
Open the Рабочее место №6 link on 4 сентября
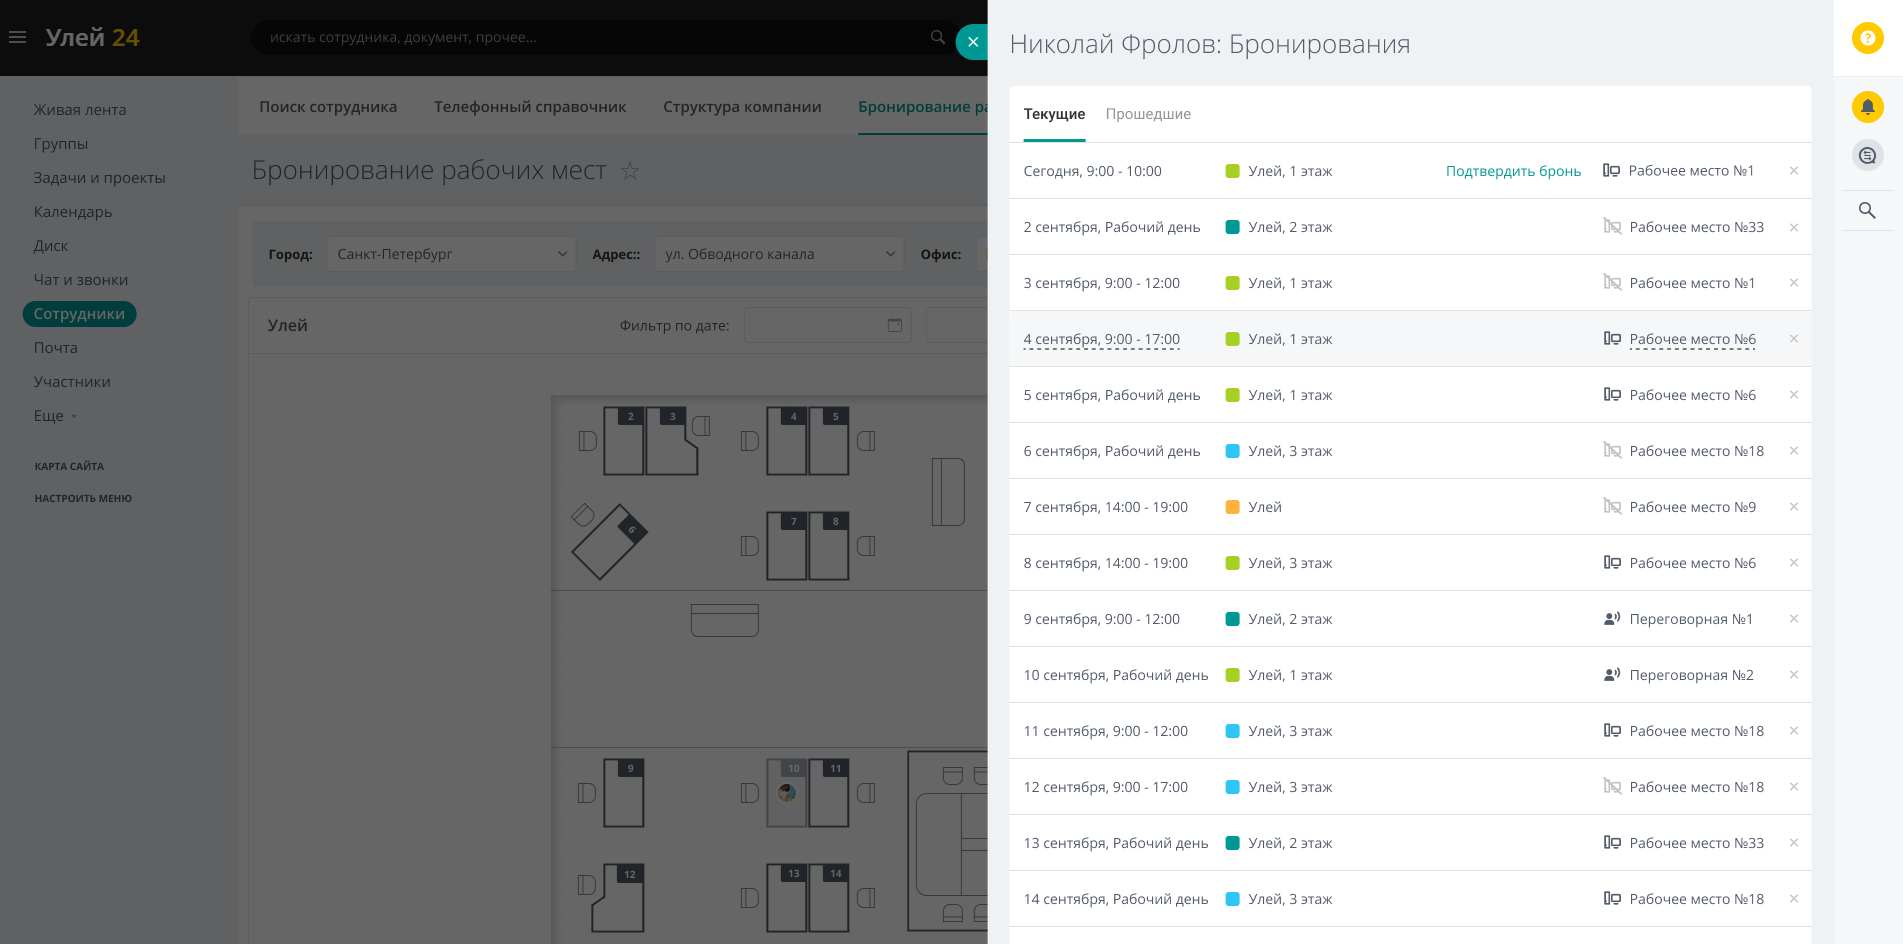pos(1692,339)
